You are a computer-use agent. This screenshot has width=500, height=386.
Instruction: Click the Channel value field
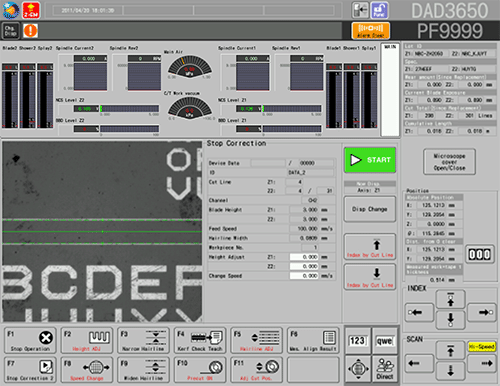tap(310, 200)
